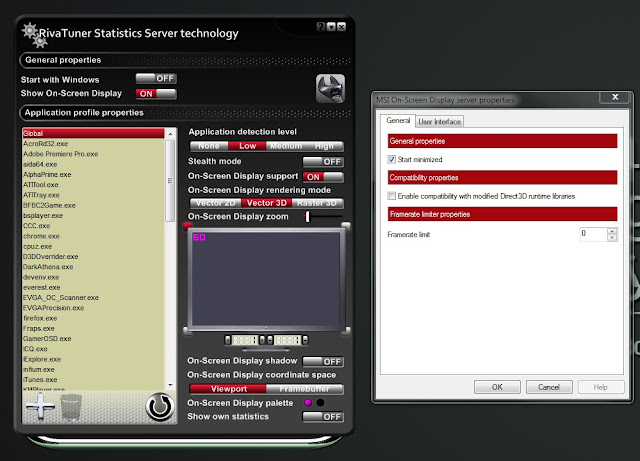This screenshot has width=640, height=461.
Task: Select the D3DOverrider.exe profile
Action: pos(93,256)
